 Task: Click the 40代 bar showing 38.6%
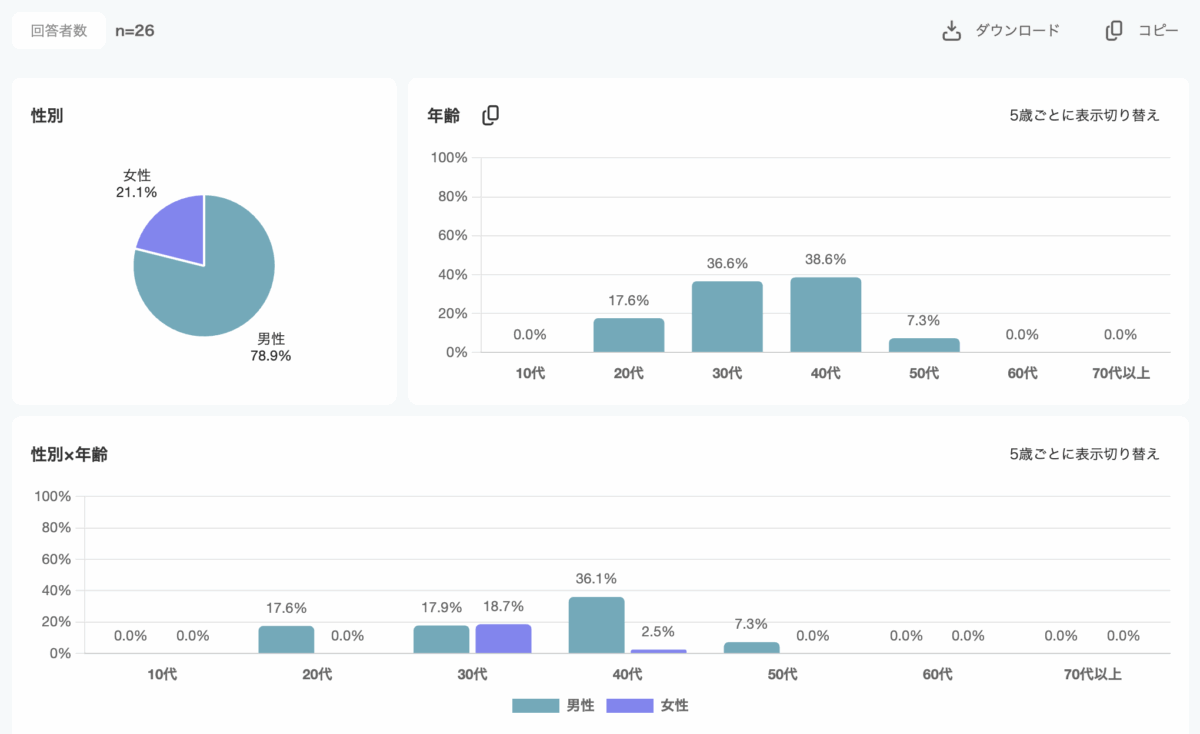click(825, 315)
